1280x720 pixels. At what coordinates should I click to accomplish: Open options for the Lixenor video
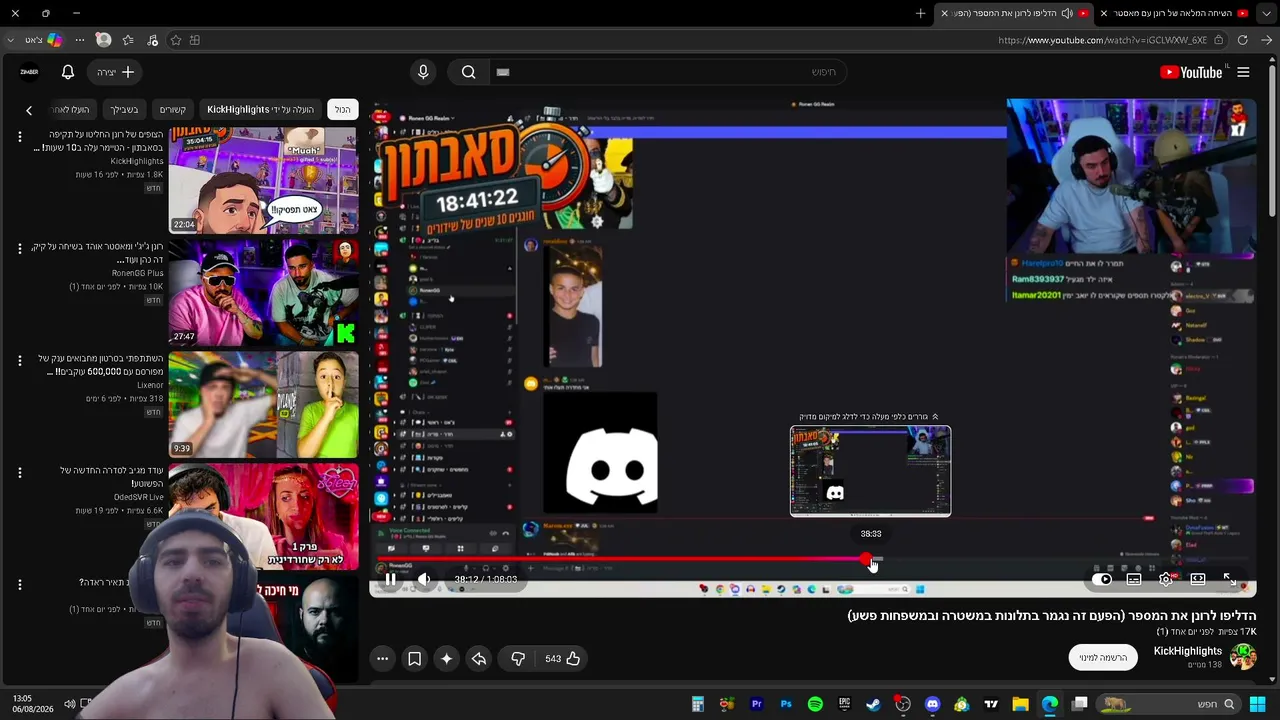[19, 360]
